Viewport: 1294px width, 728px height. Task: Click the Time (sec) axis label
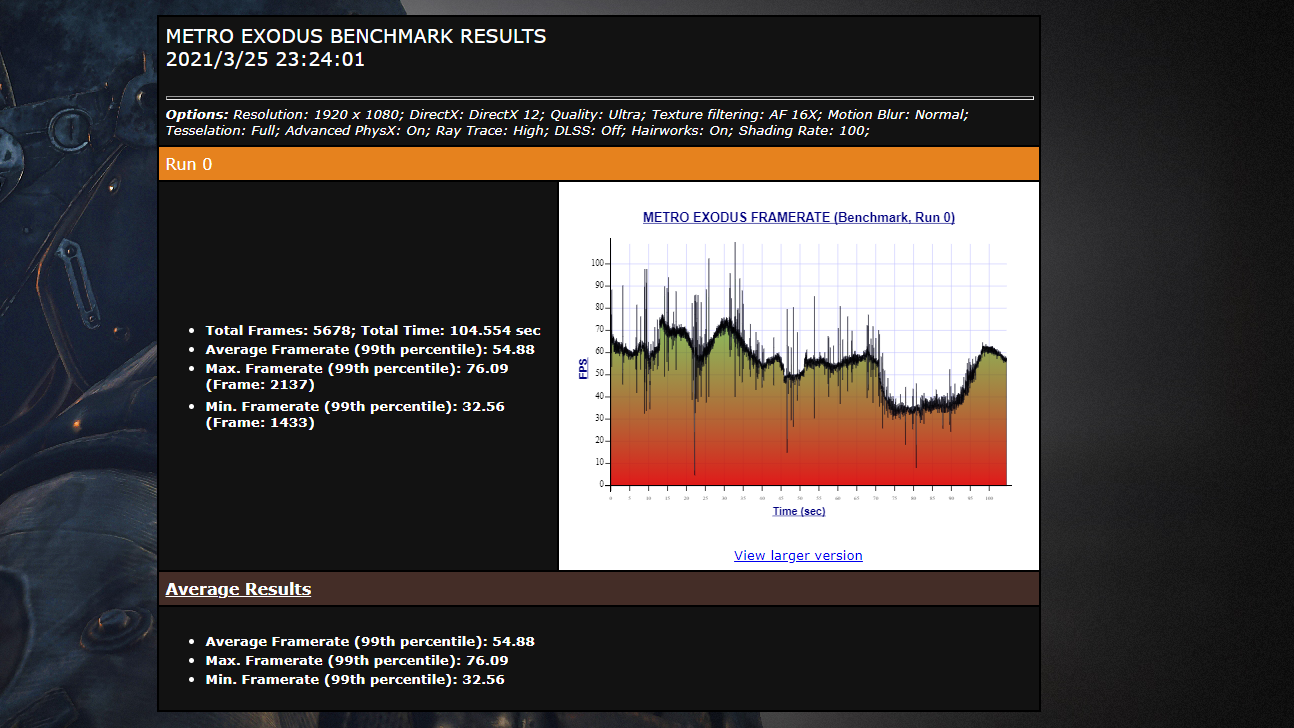tap(798, 511)
